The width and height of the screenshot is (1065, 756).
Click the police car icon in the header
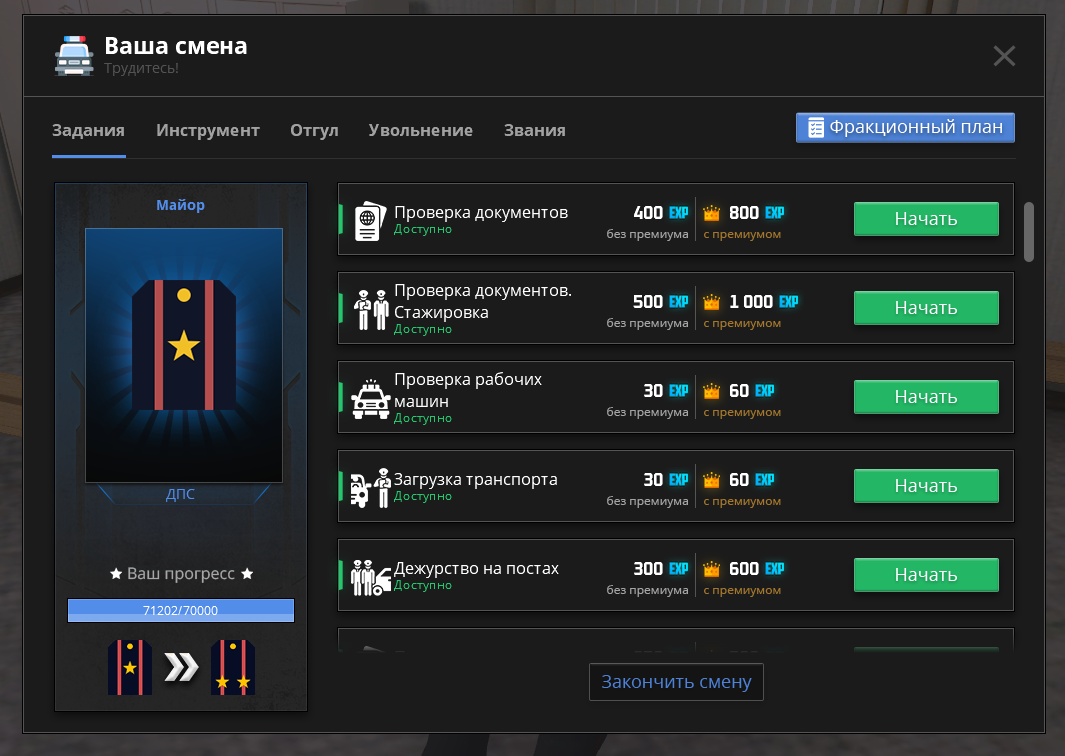pyautogui.click(x=74, y=56)
